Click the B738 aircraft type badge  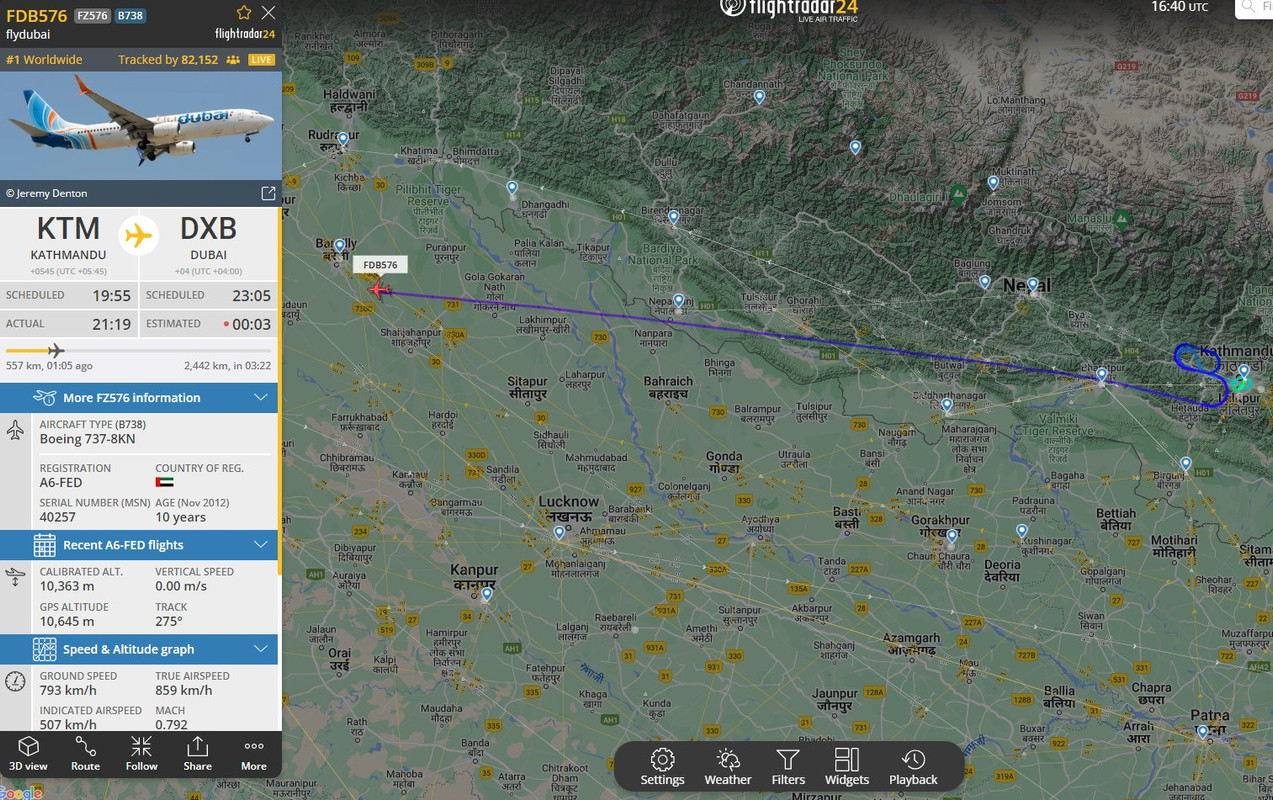click(x=130, y=16)
